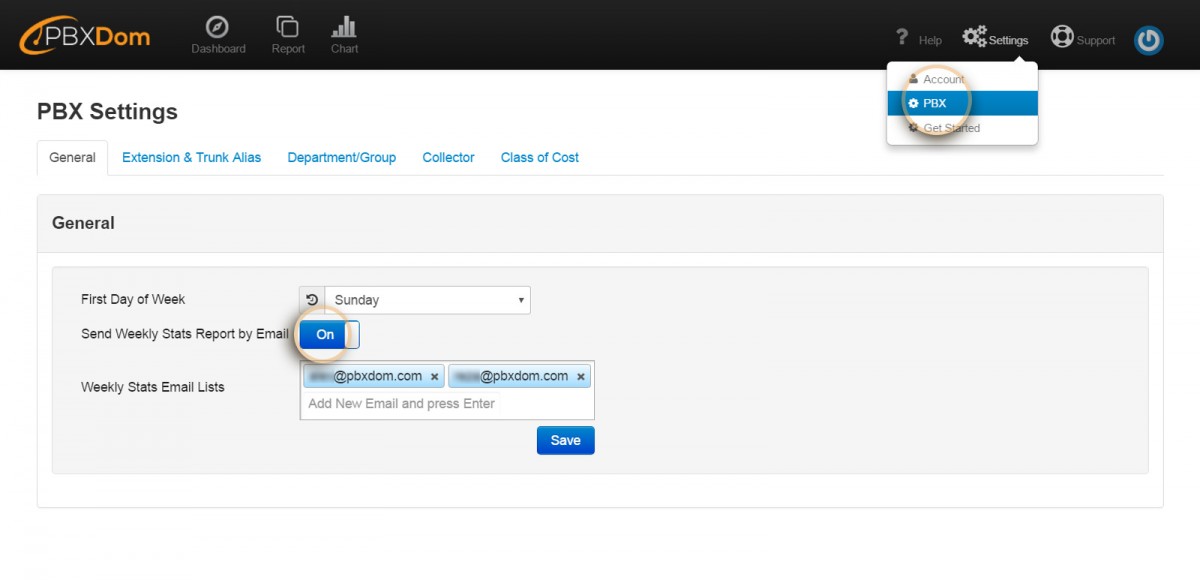The image size is (1200, 580).
Task: Open the Report icon in navbar
Action: [288, 27]
